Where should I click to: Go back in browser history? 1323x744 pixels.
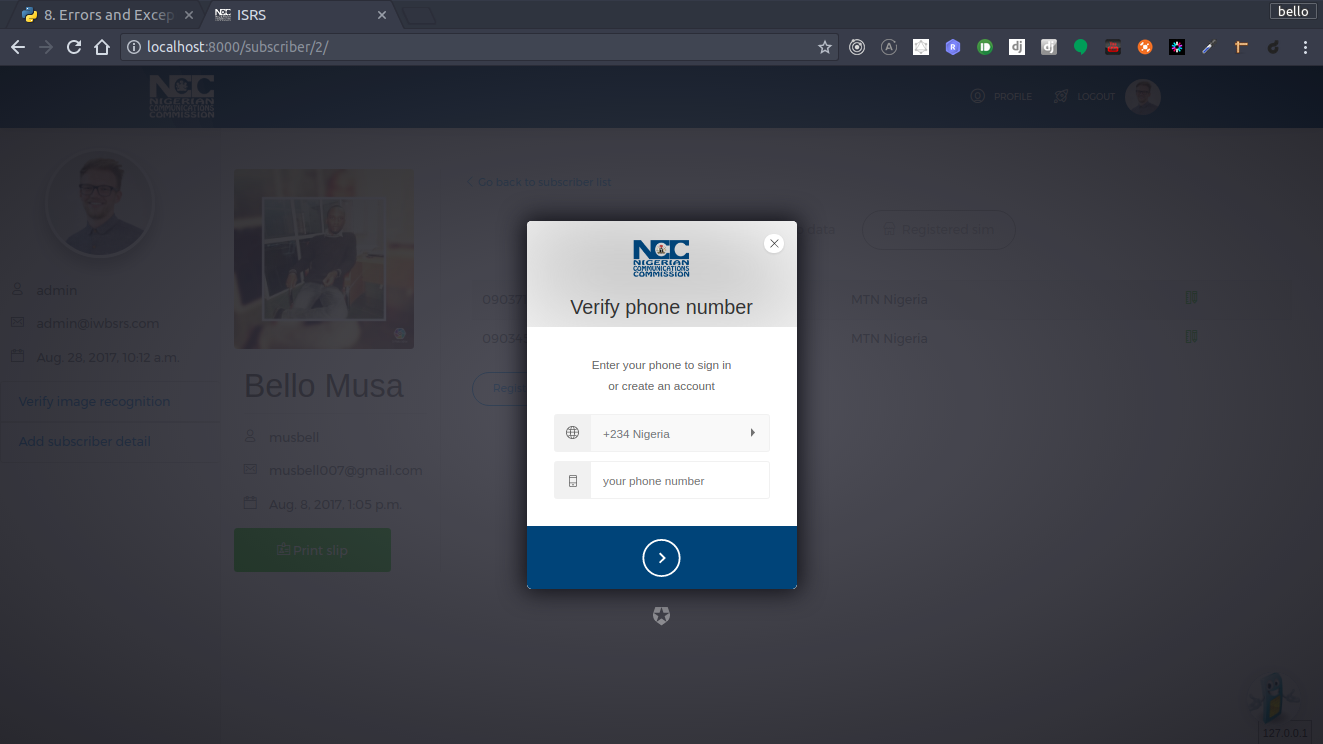click(17, 47)
